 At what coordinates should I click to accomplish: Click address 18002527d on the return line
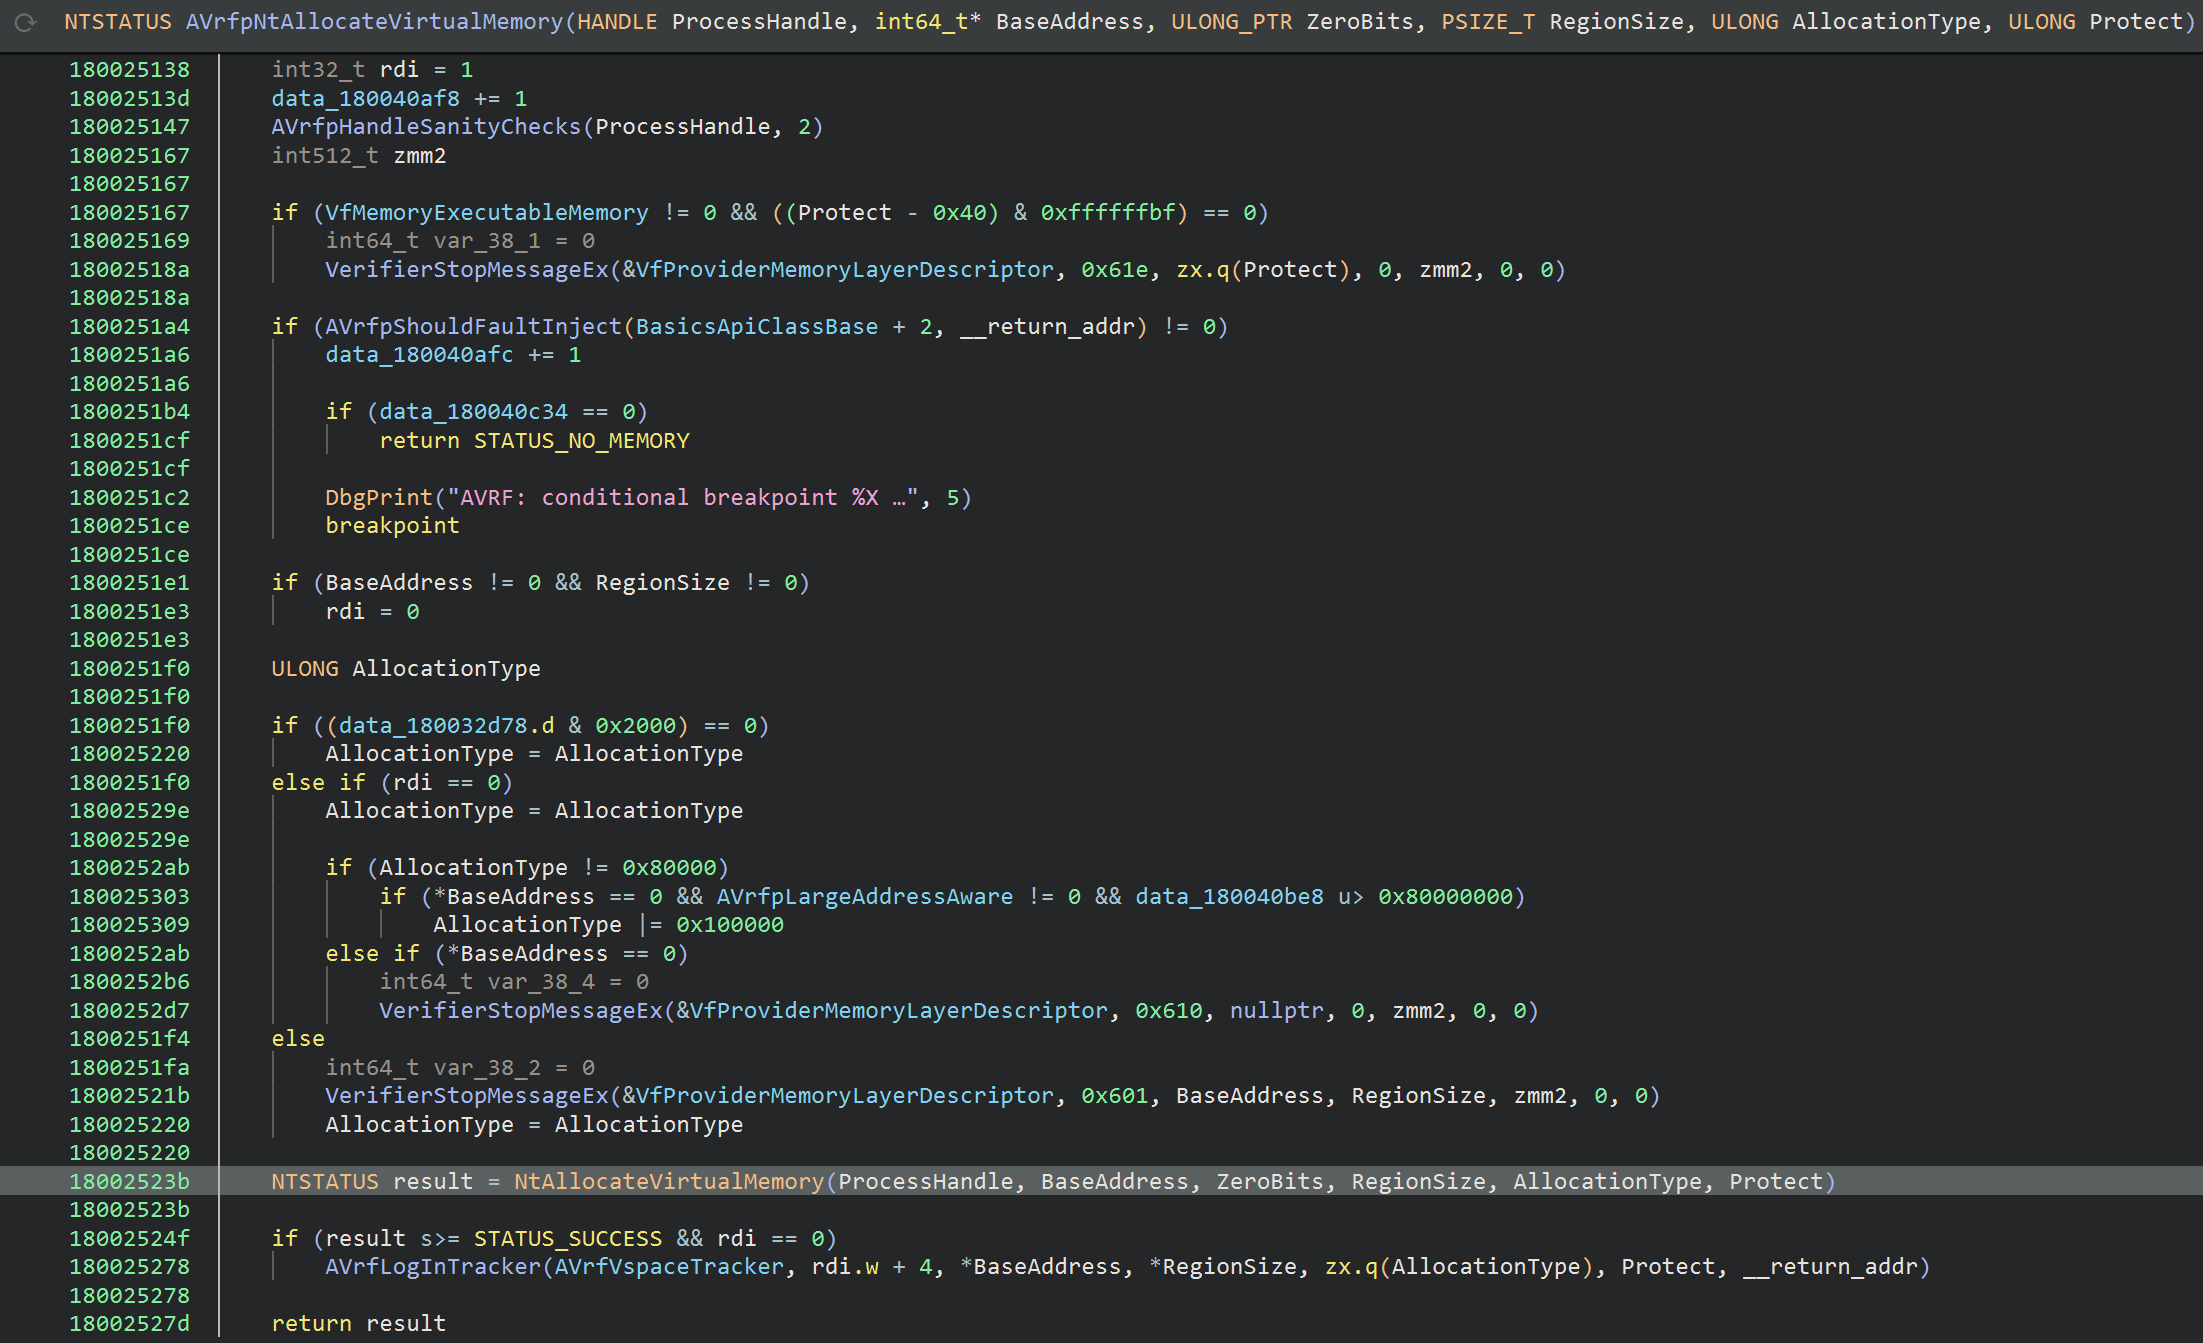click(129, 1324)
